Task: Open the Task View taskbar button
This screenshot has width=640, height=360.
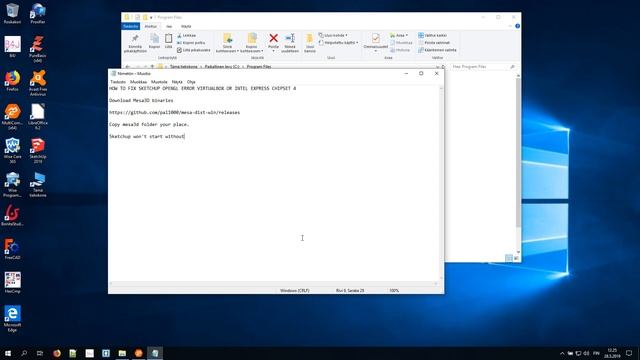Action: [x=40, y=353]
